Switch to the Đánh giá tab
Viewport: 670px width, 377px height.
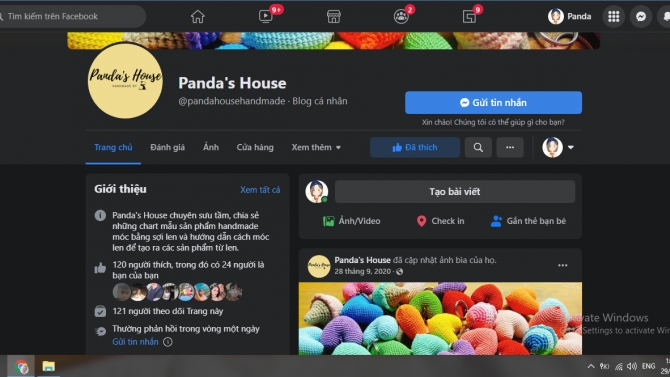pos(168,147)
